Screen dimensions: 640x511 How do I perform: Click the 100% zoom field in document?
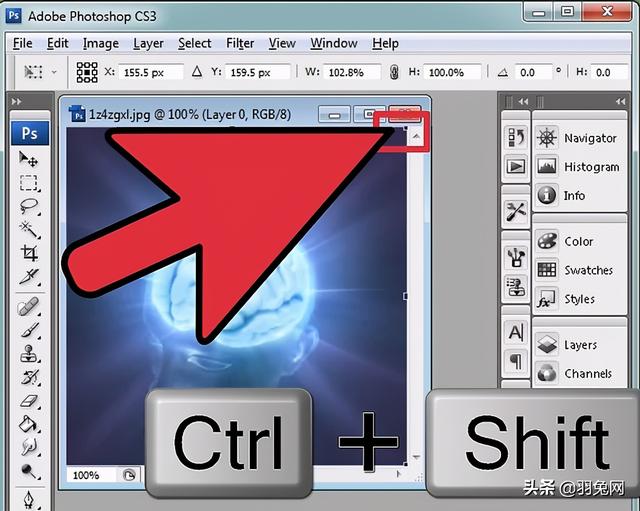pos(91,475)
